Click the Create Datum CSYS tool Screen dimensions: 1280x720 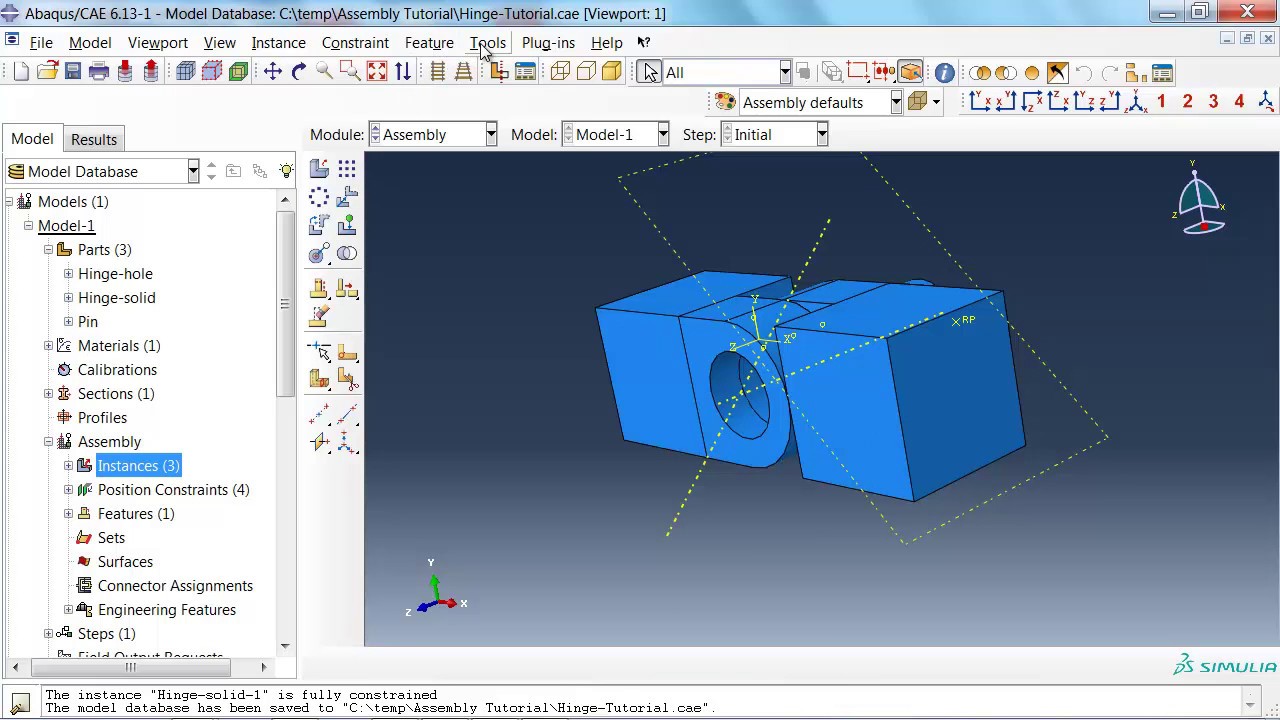(347, 440)
